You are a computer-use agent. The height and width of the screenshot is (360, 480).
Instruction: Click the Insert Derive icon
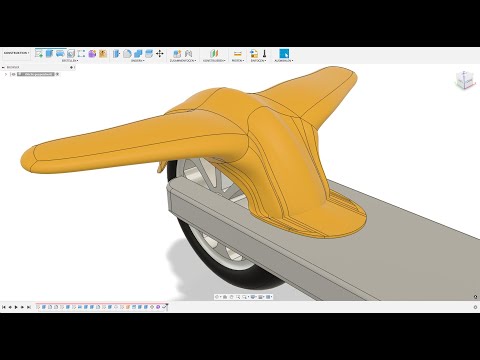[x=254, y=53]
